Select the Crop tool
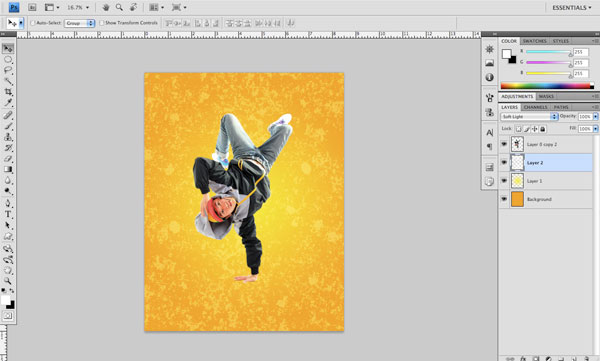Viewport: 600px width, 361px height. (x=8, y=92)
